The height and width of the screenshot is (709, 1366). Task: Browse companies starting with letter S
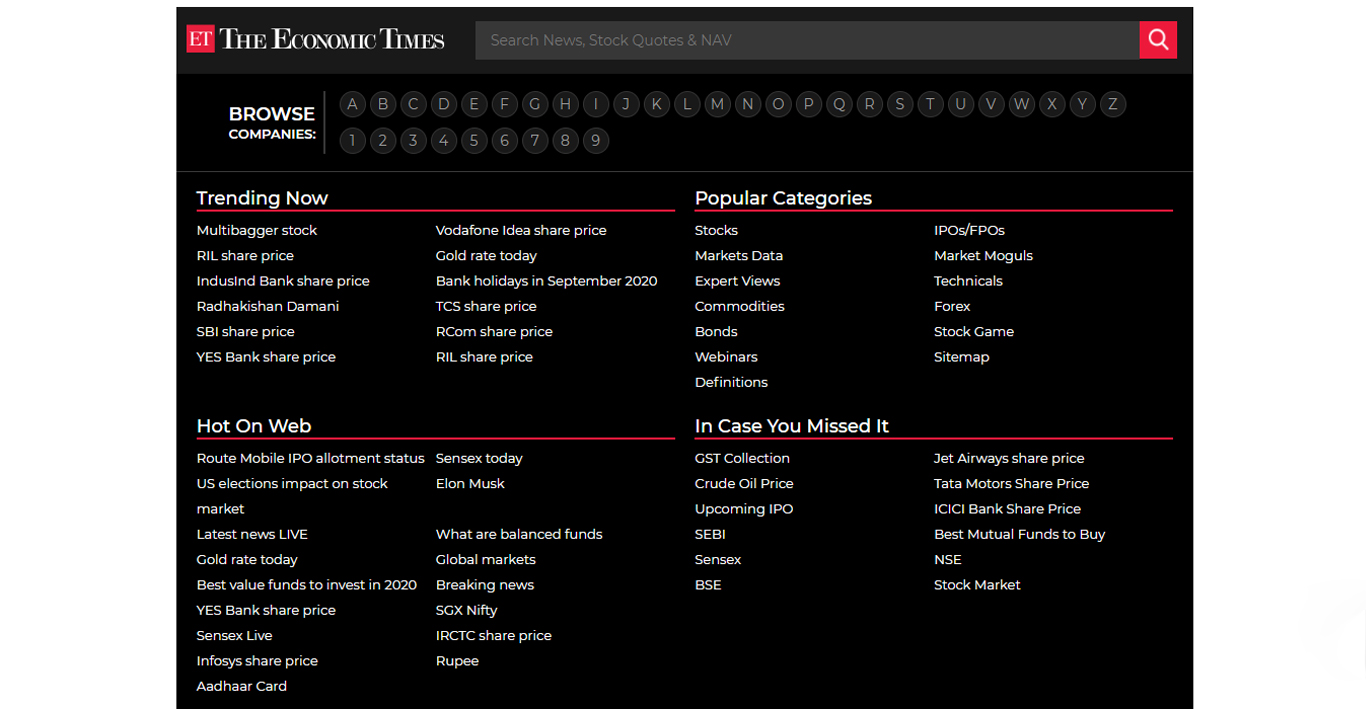pos(900,104)
